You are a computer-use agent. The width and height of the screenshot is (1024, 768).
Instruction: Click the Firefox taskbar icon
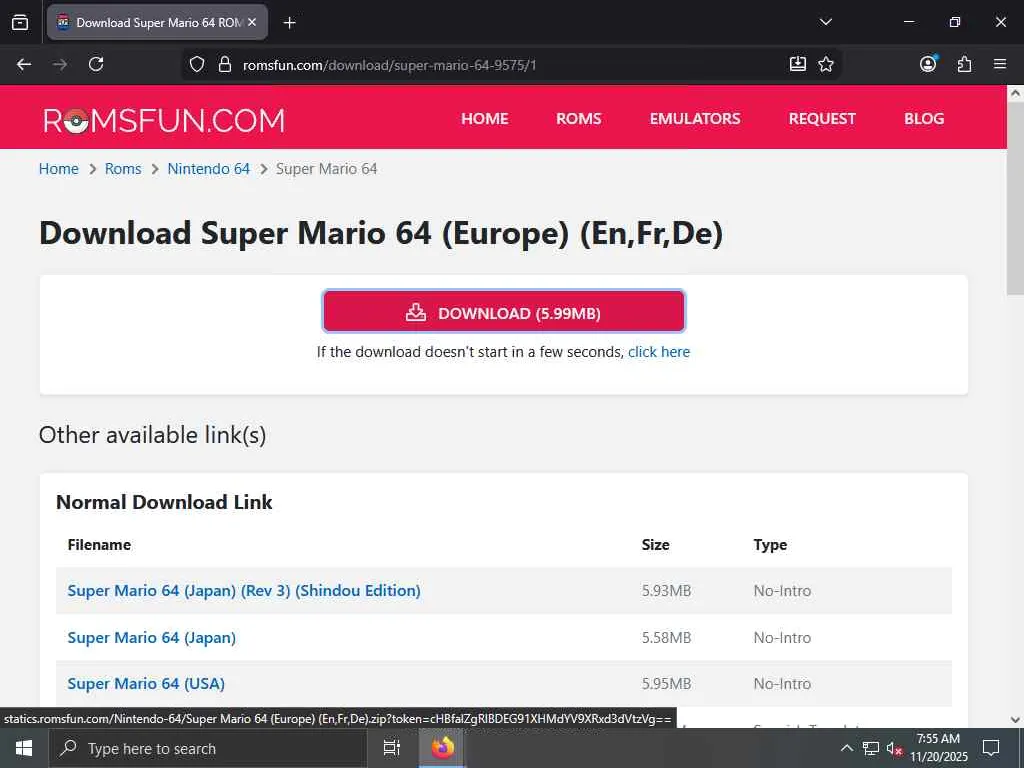(442, 748)
